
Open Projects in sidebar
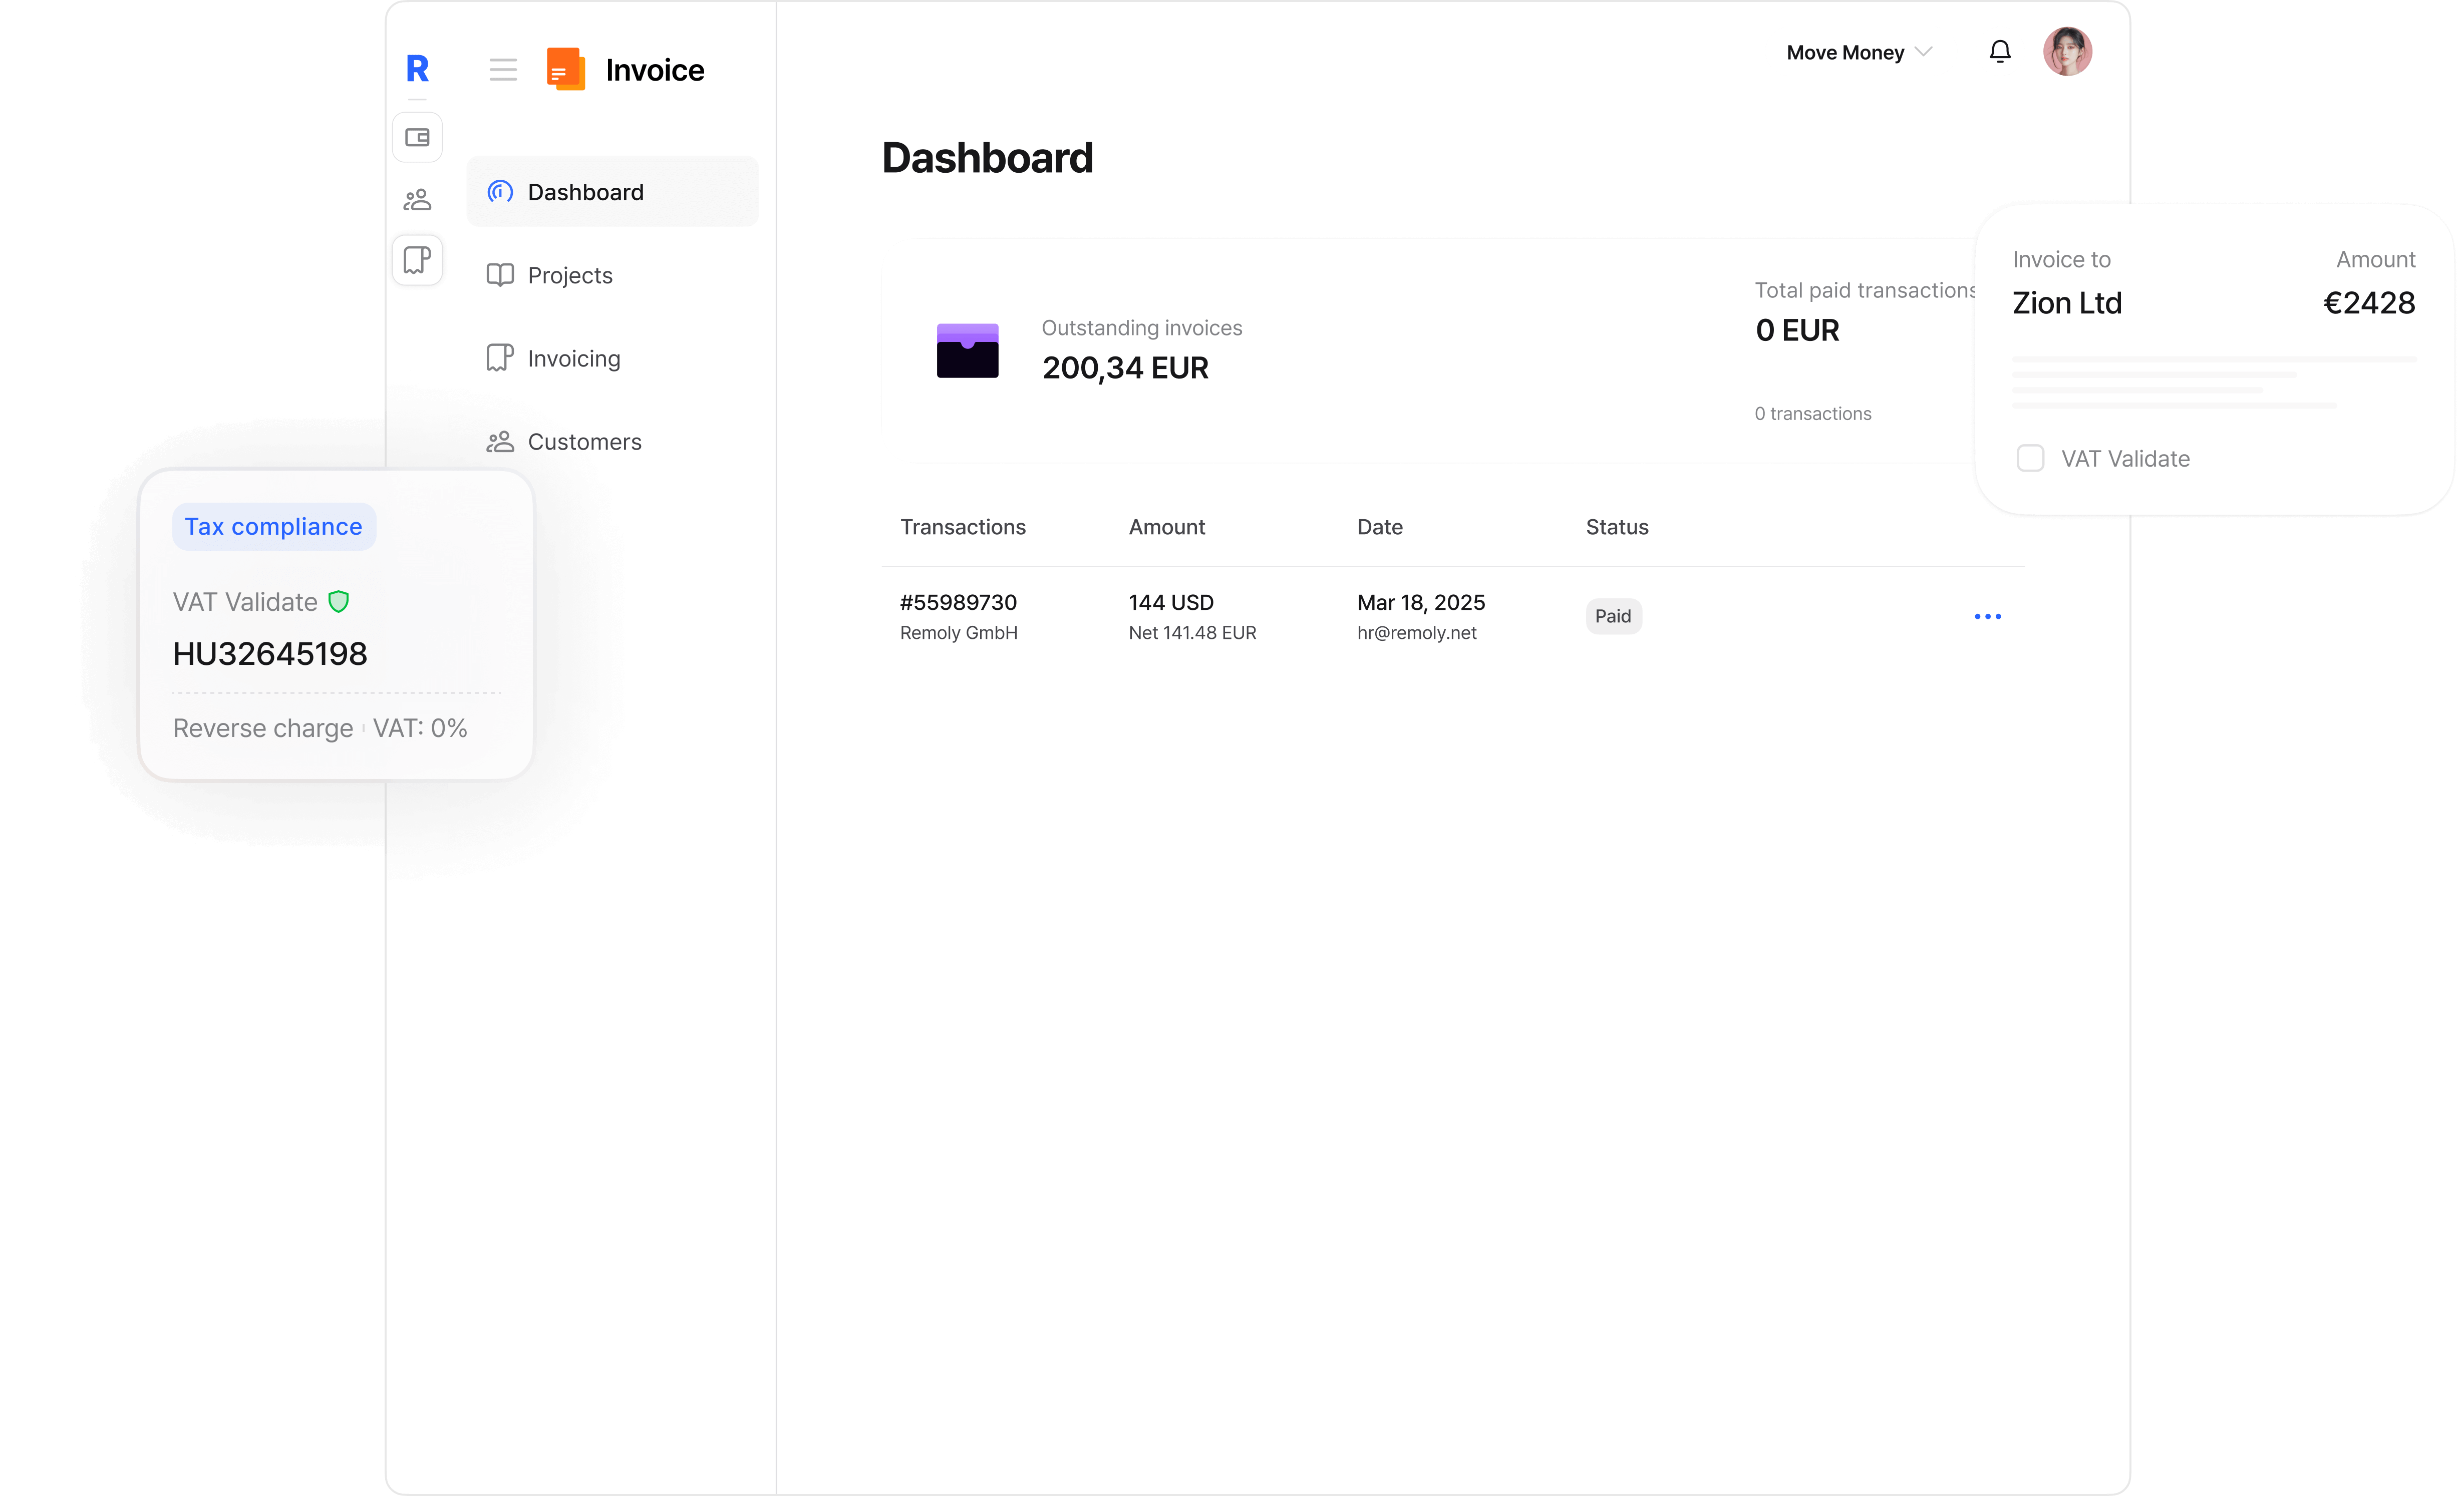click(569, 276)
